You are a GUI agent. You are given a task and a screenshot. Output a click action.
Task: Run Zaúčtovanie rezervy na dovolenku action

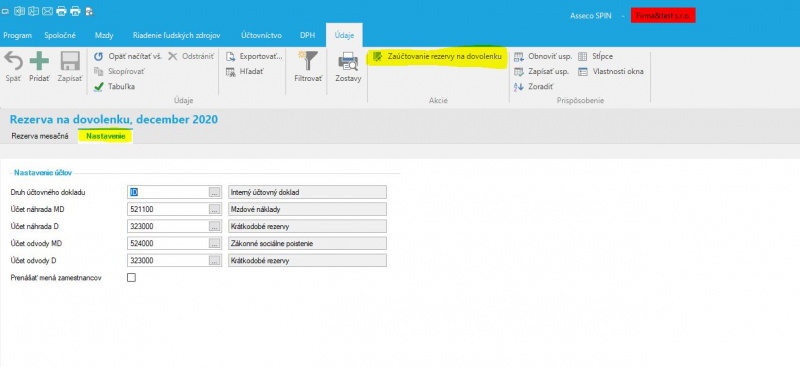(x=437, y=57)
